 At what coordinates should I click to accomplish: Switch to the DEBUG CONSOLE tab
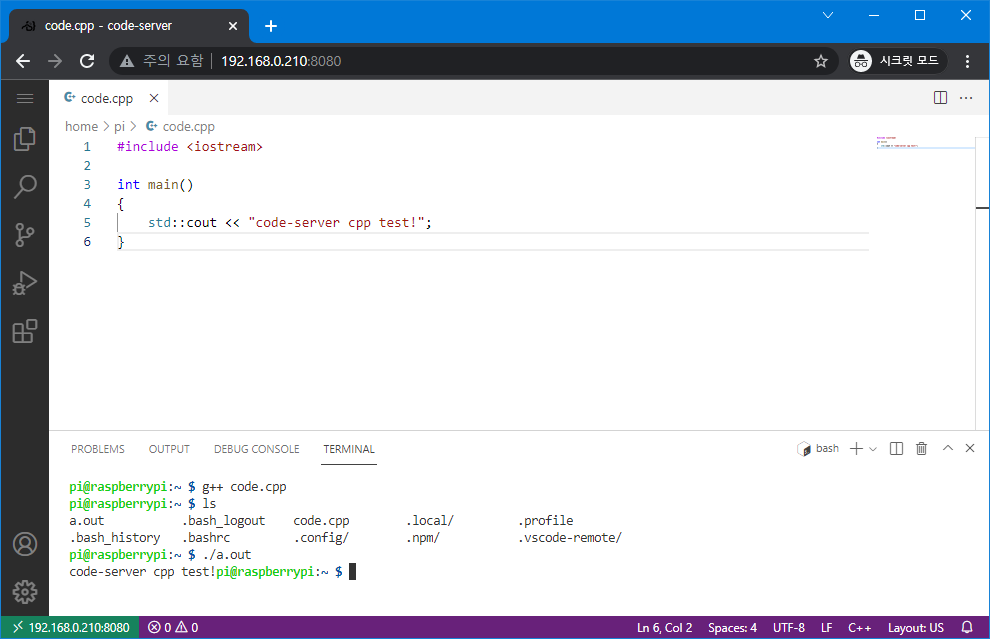pyautogui.click(x=256, y=449)
